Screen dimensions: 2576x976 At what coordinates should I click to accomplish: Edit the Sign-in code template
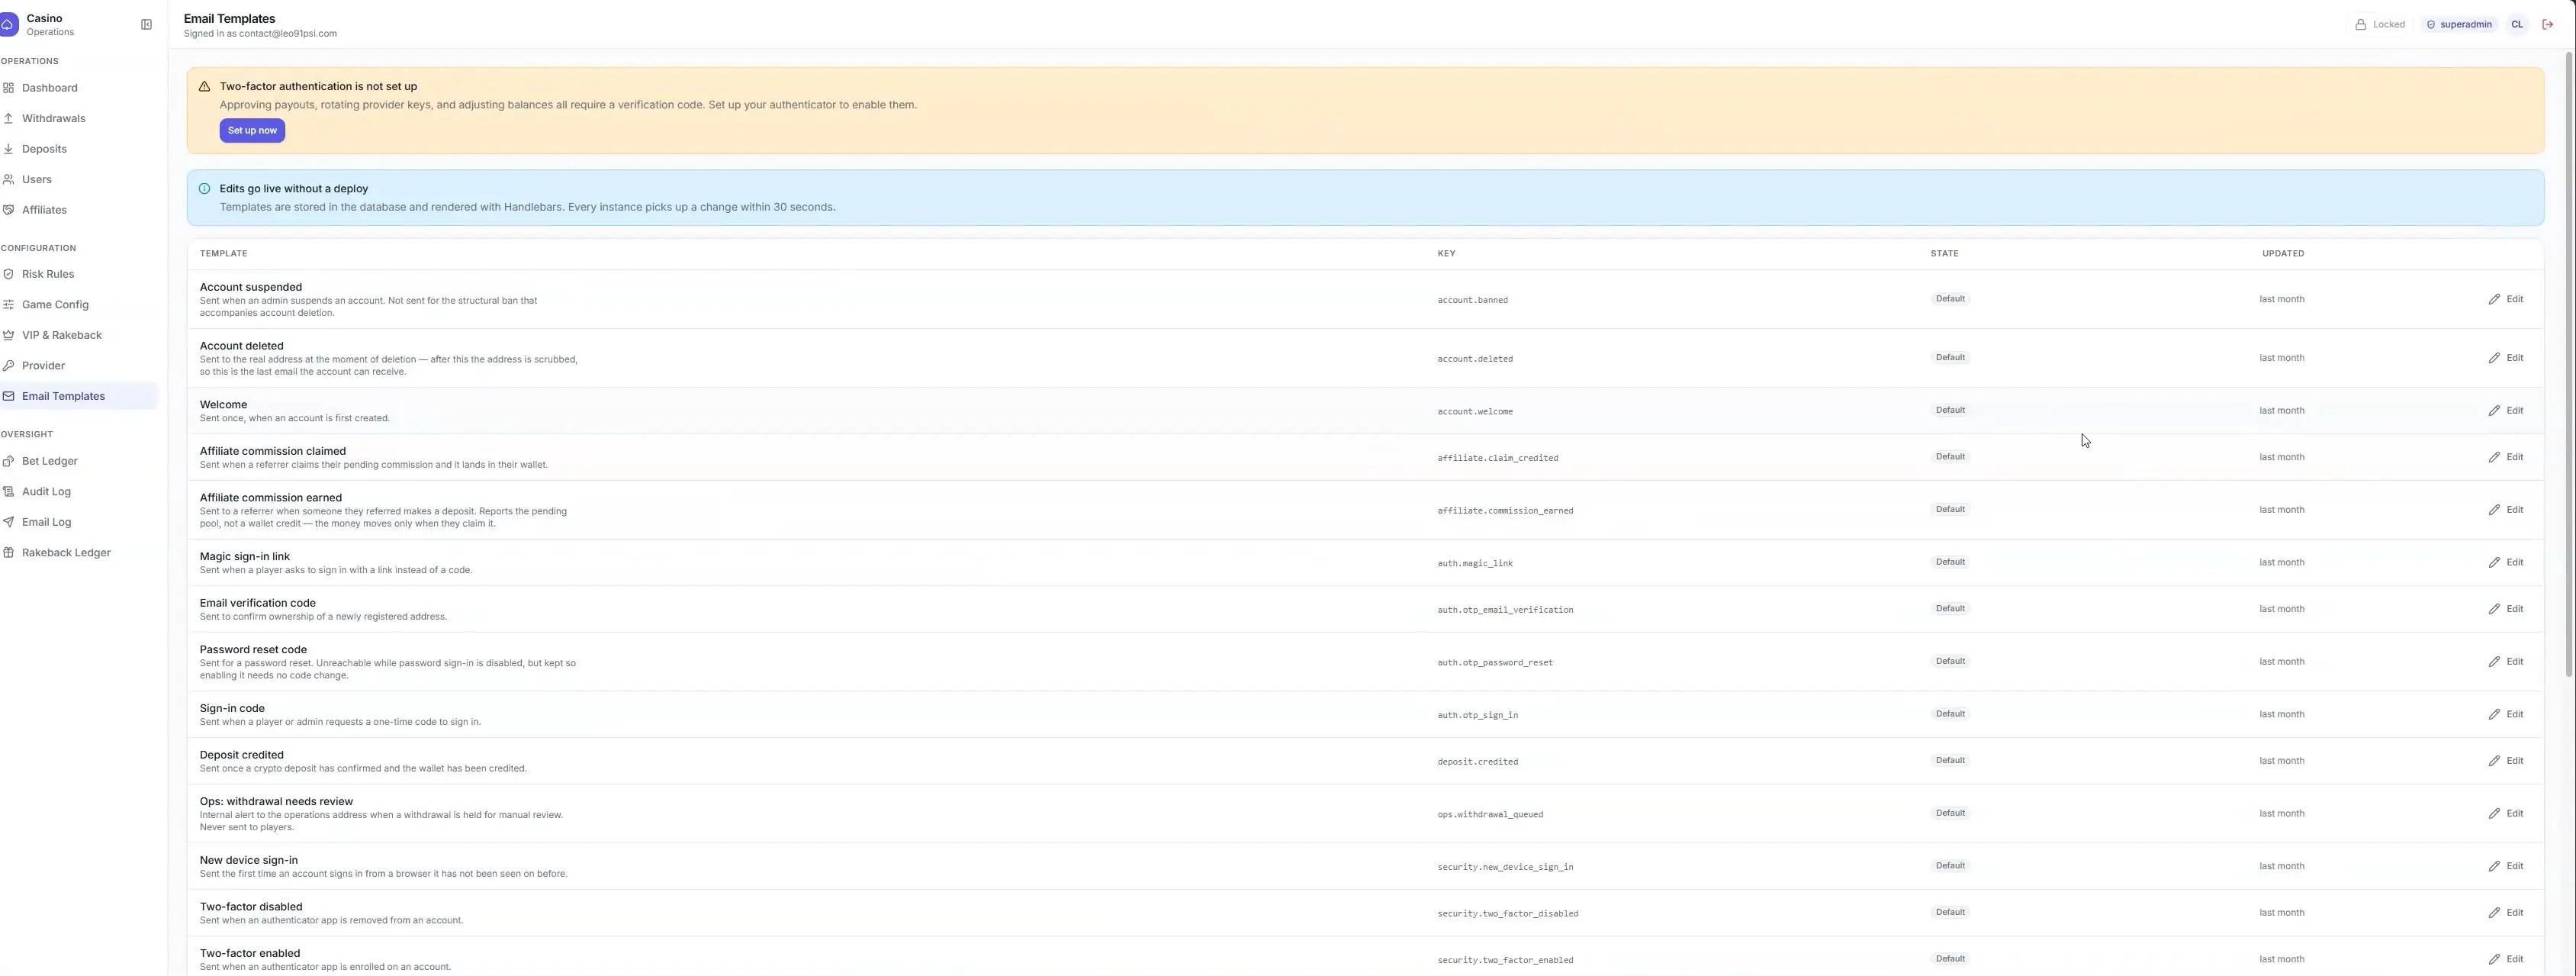2506,714
